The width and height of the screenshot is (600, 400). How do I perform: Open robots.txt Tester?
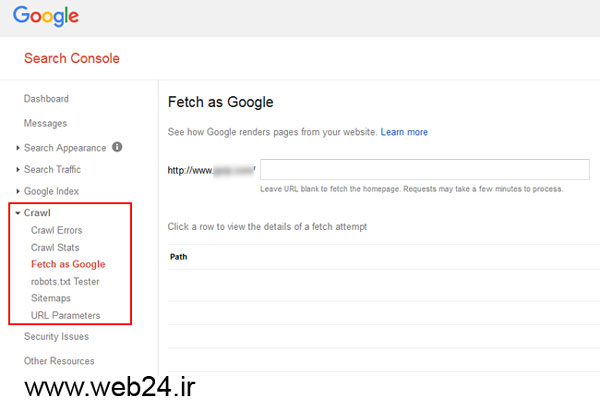pos(65,281)
